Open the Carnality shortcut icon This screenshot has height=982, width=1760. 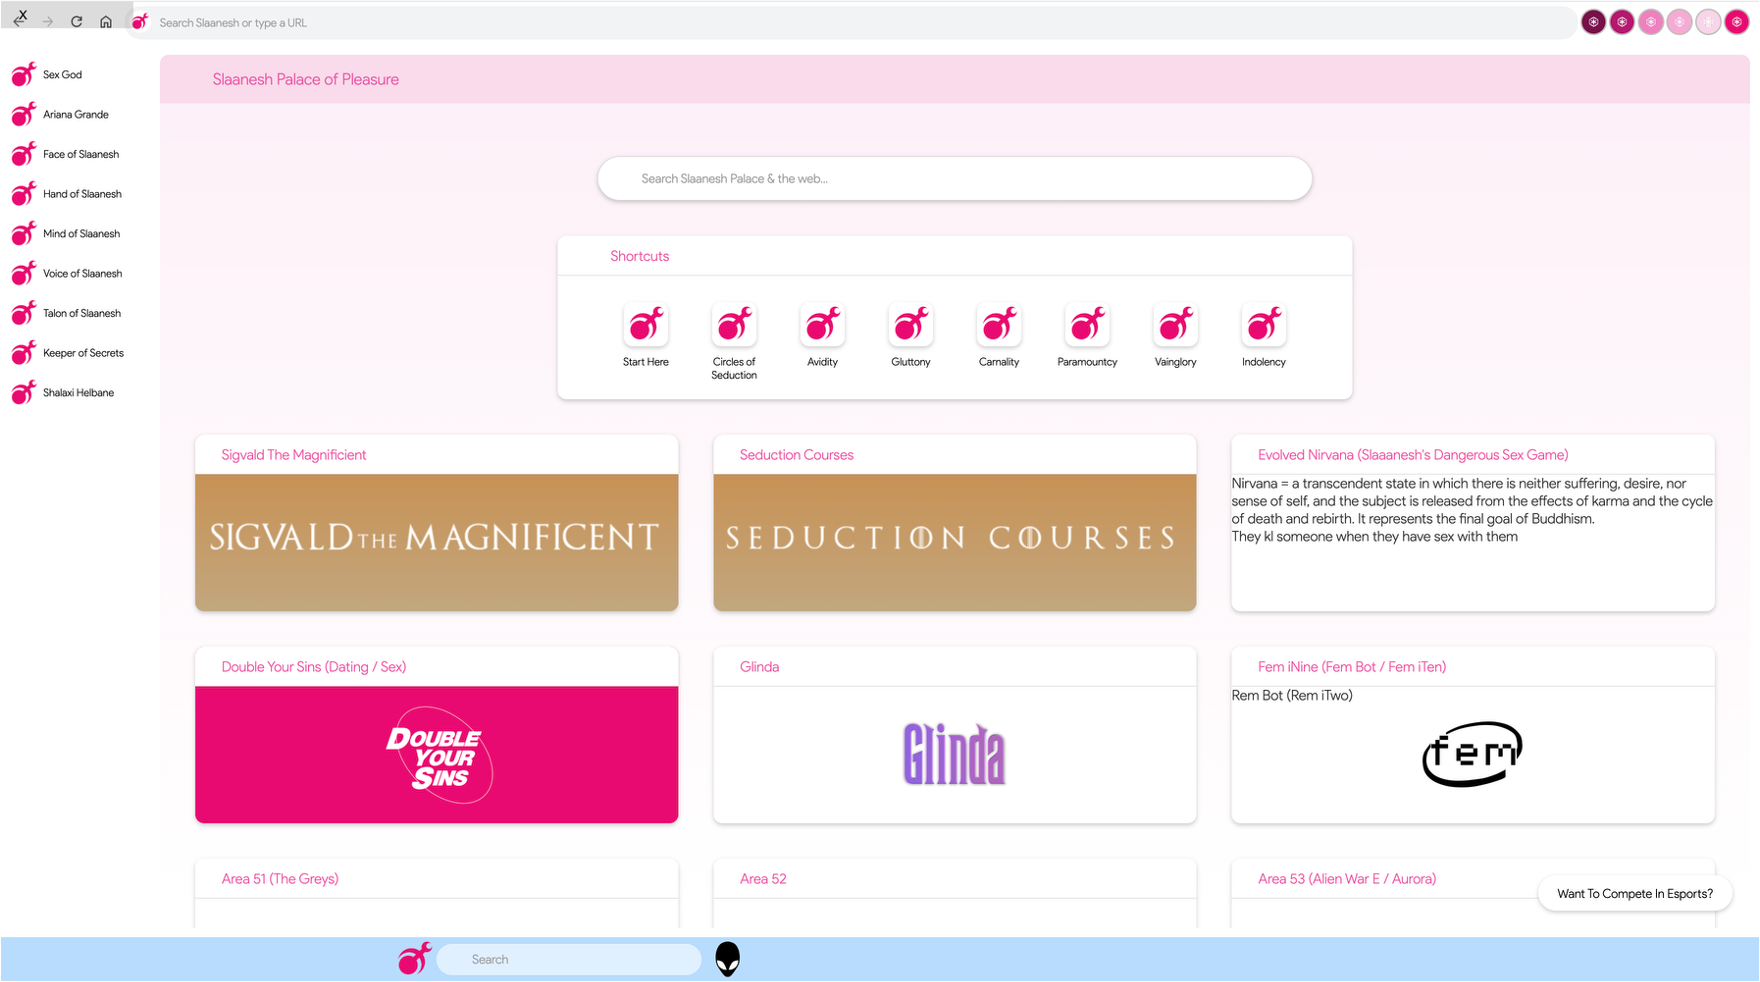(999, 324)
